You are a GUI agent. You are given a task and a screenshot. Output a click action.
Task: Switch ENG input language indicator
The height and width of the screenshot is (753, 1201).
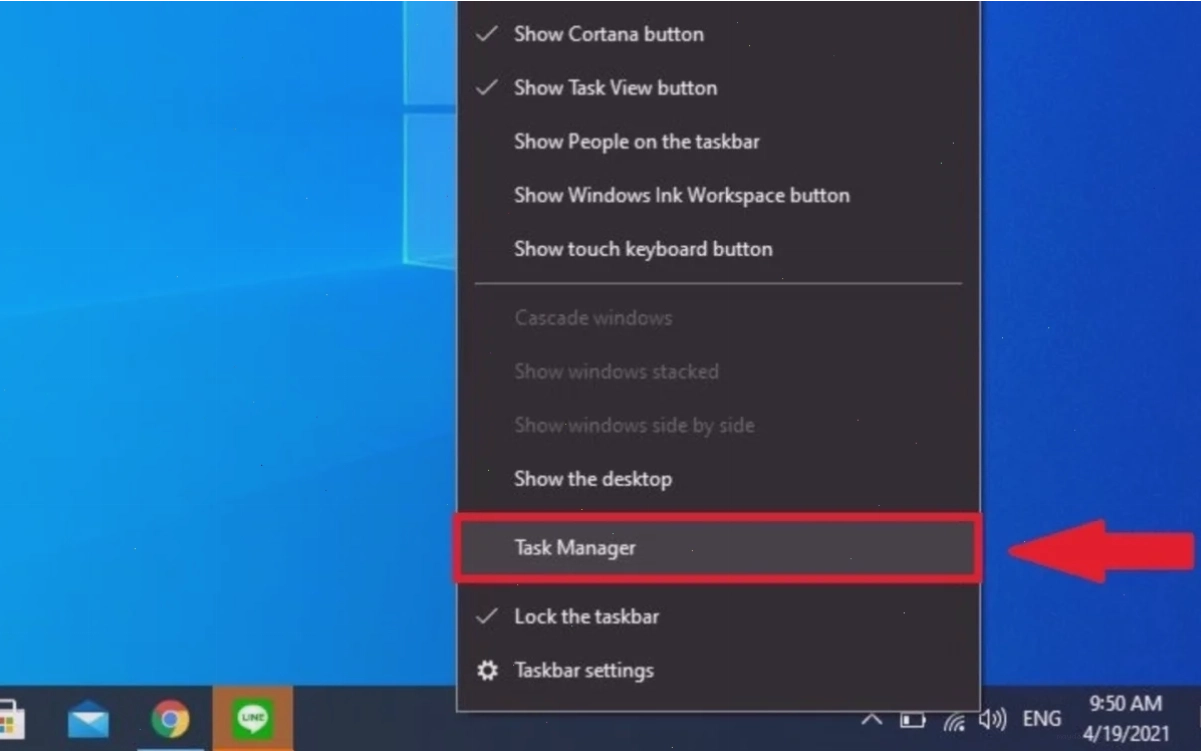coord(1042,719)
